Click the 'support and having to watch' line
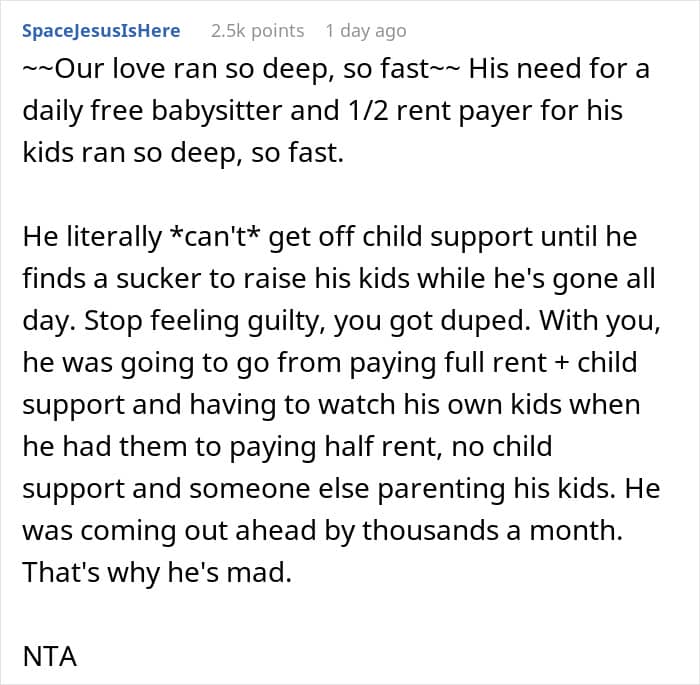The width and height of the screenshot is (700, 685). pyautogui.click(x=331, y=405)
